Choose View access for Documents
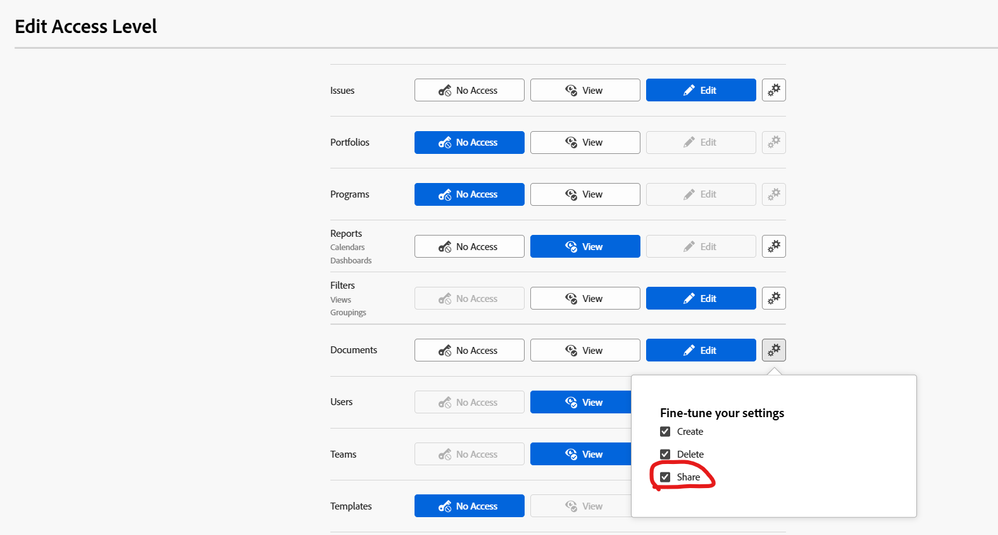Viewport: 998px width, 535px height. coord(585,350)
